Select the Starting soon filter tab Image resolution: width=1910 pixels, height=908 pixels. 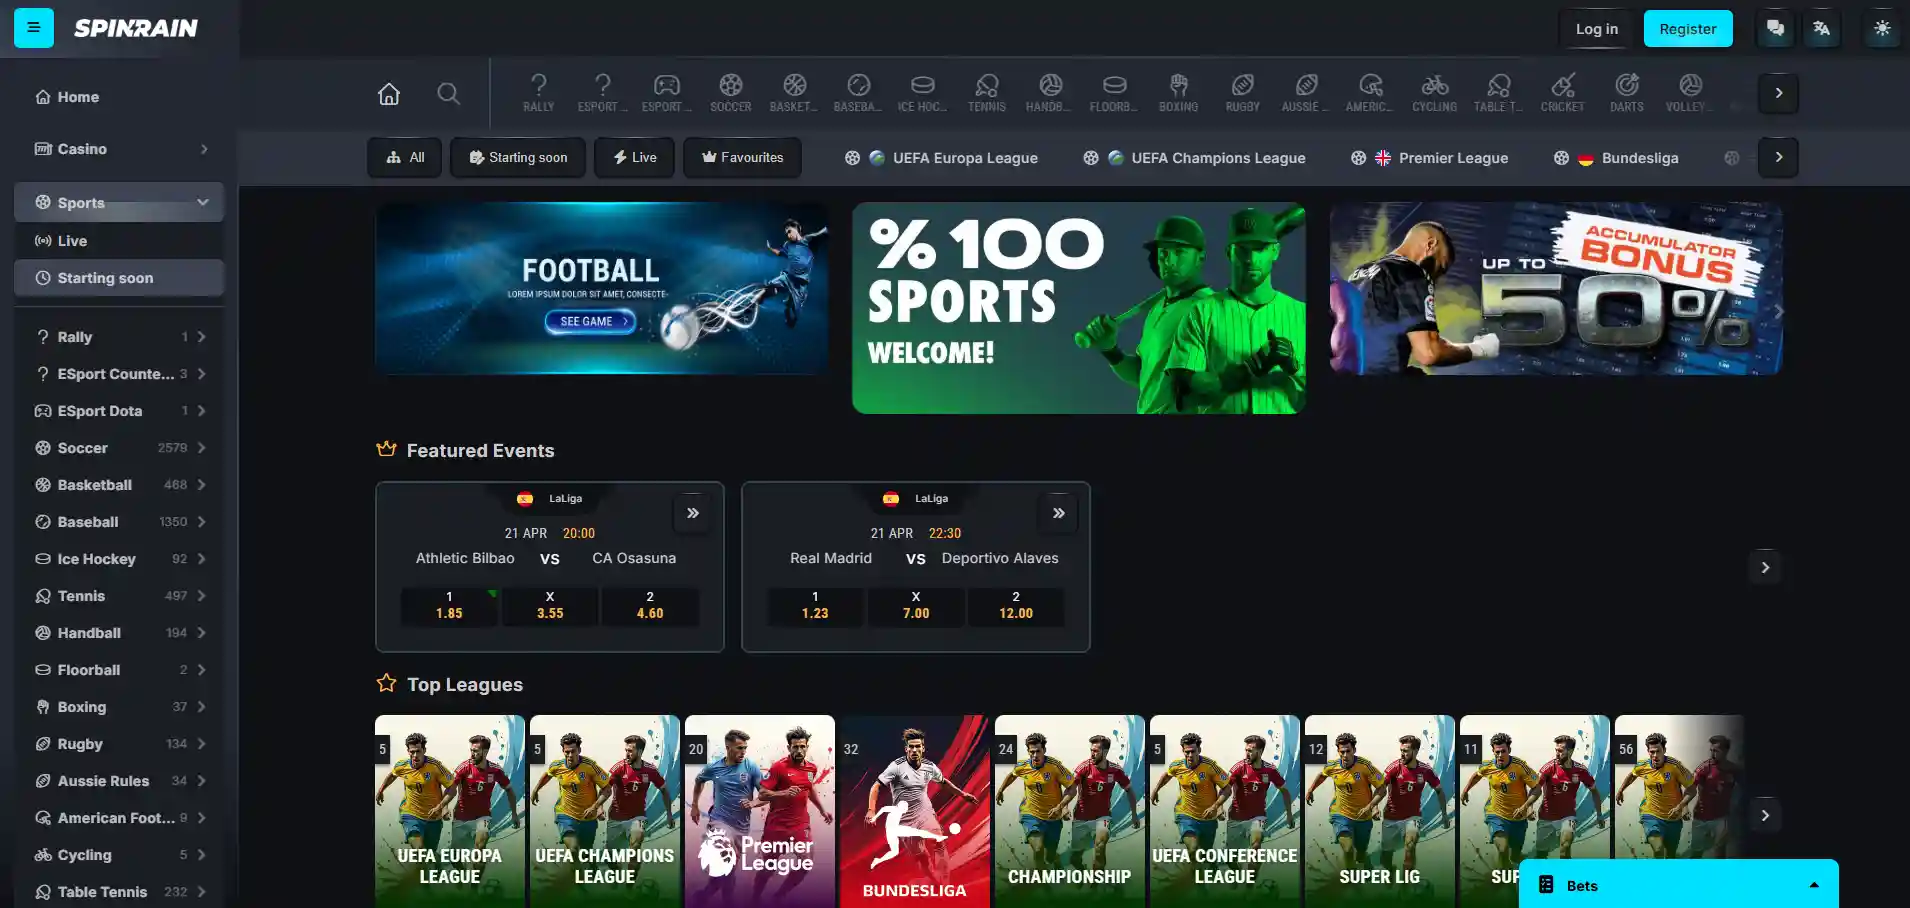[x=518, y=157]
